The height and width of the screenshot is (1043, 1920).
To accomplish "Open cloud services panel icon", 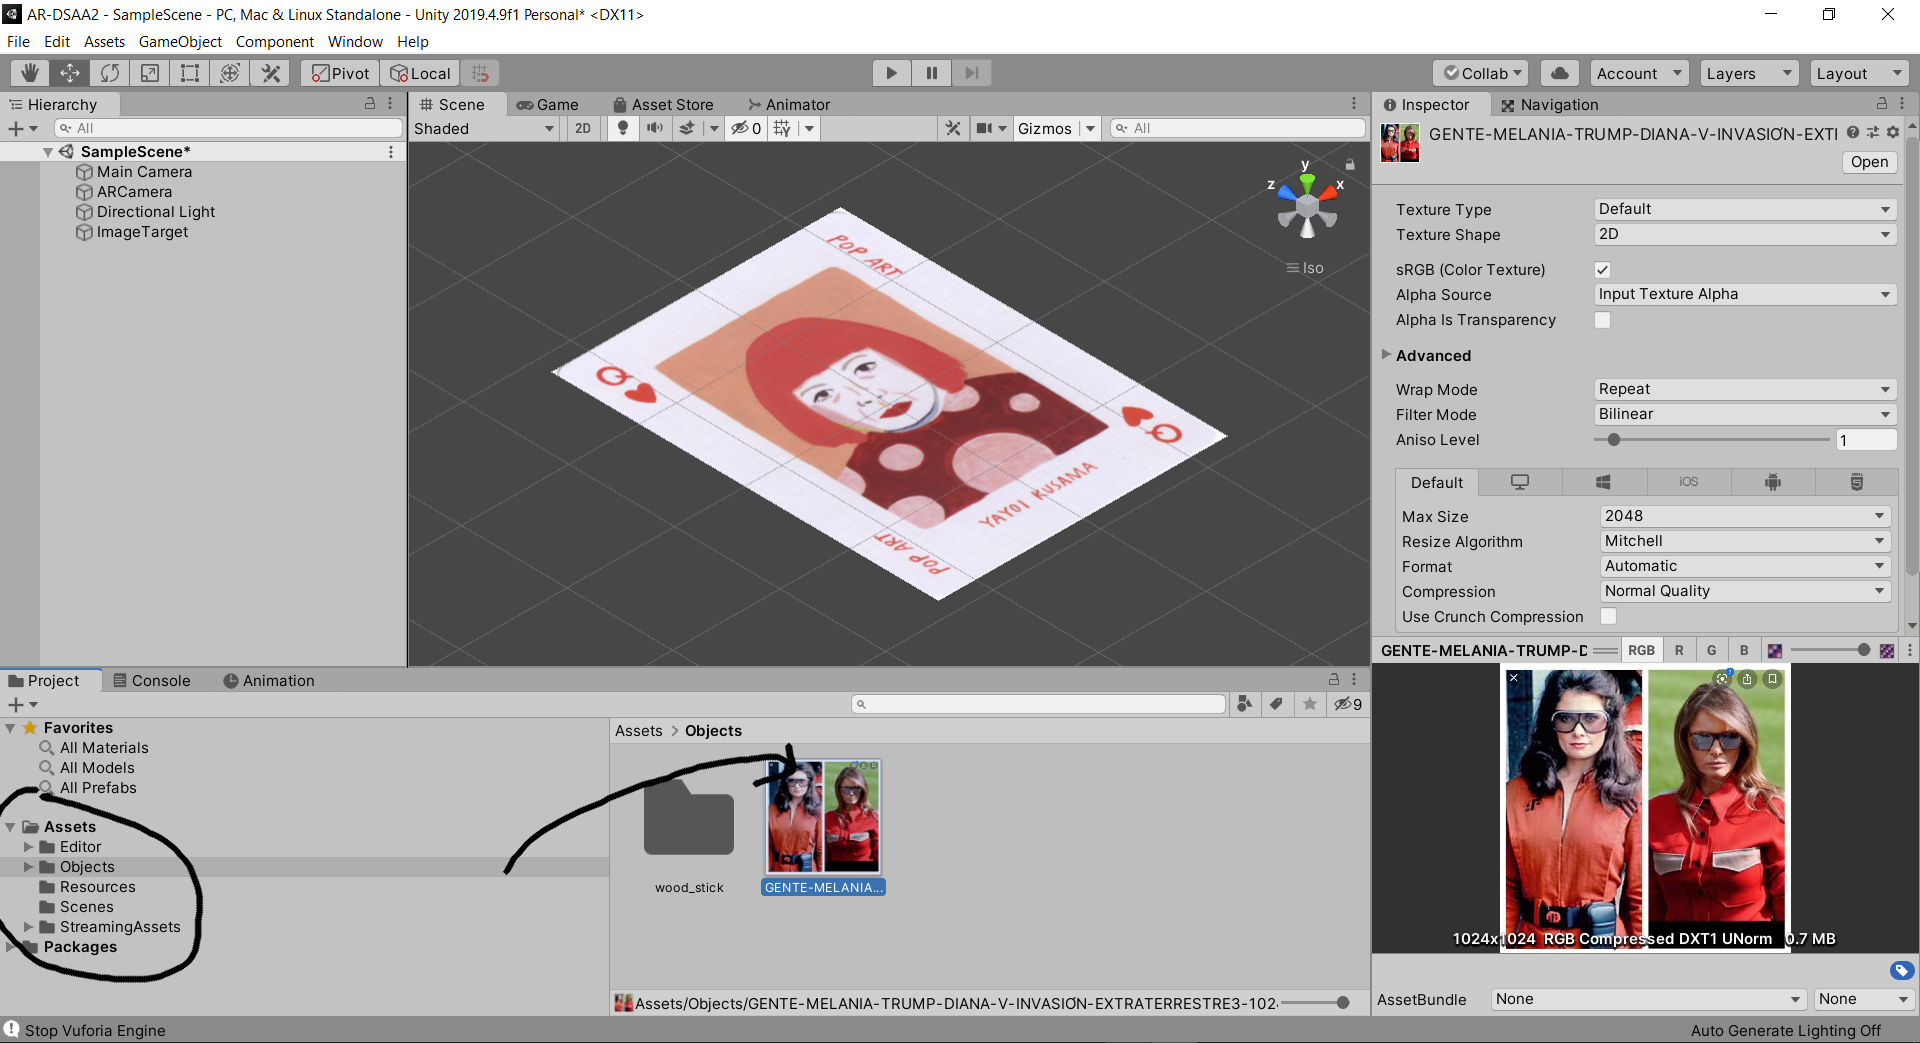I will point(1560,73).
